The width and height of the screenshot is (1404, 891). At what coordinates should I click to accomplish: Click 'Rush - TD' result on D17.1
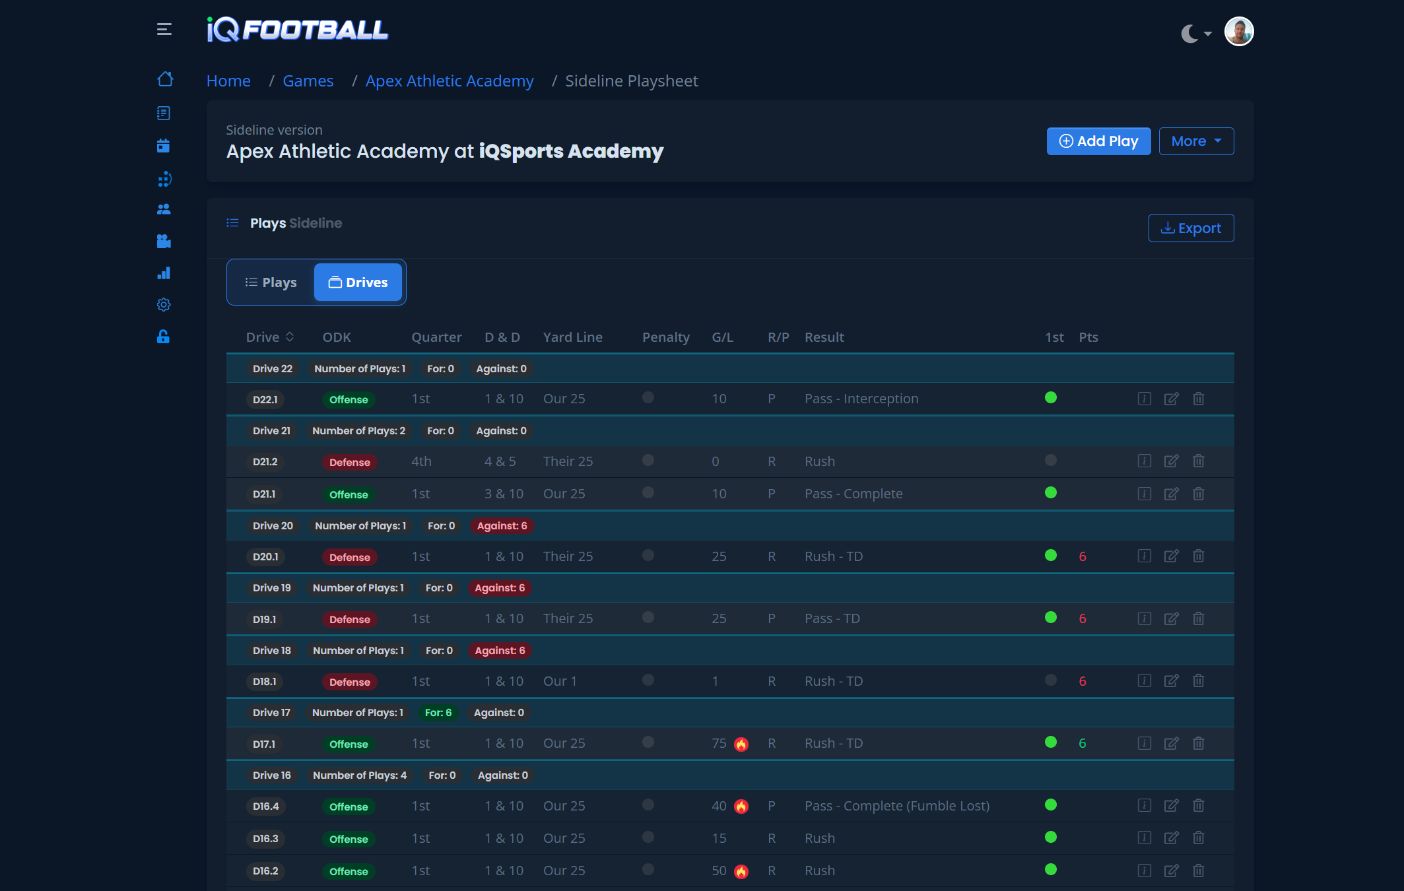point(833,744)
